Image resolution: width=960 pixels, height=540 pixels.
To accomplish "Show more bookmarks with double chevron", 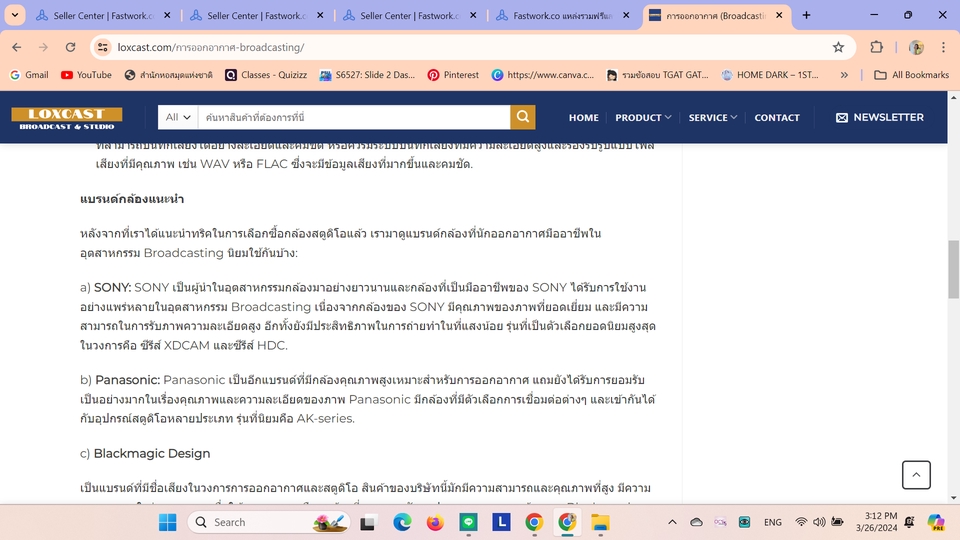I will click(x=844, y=75).
